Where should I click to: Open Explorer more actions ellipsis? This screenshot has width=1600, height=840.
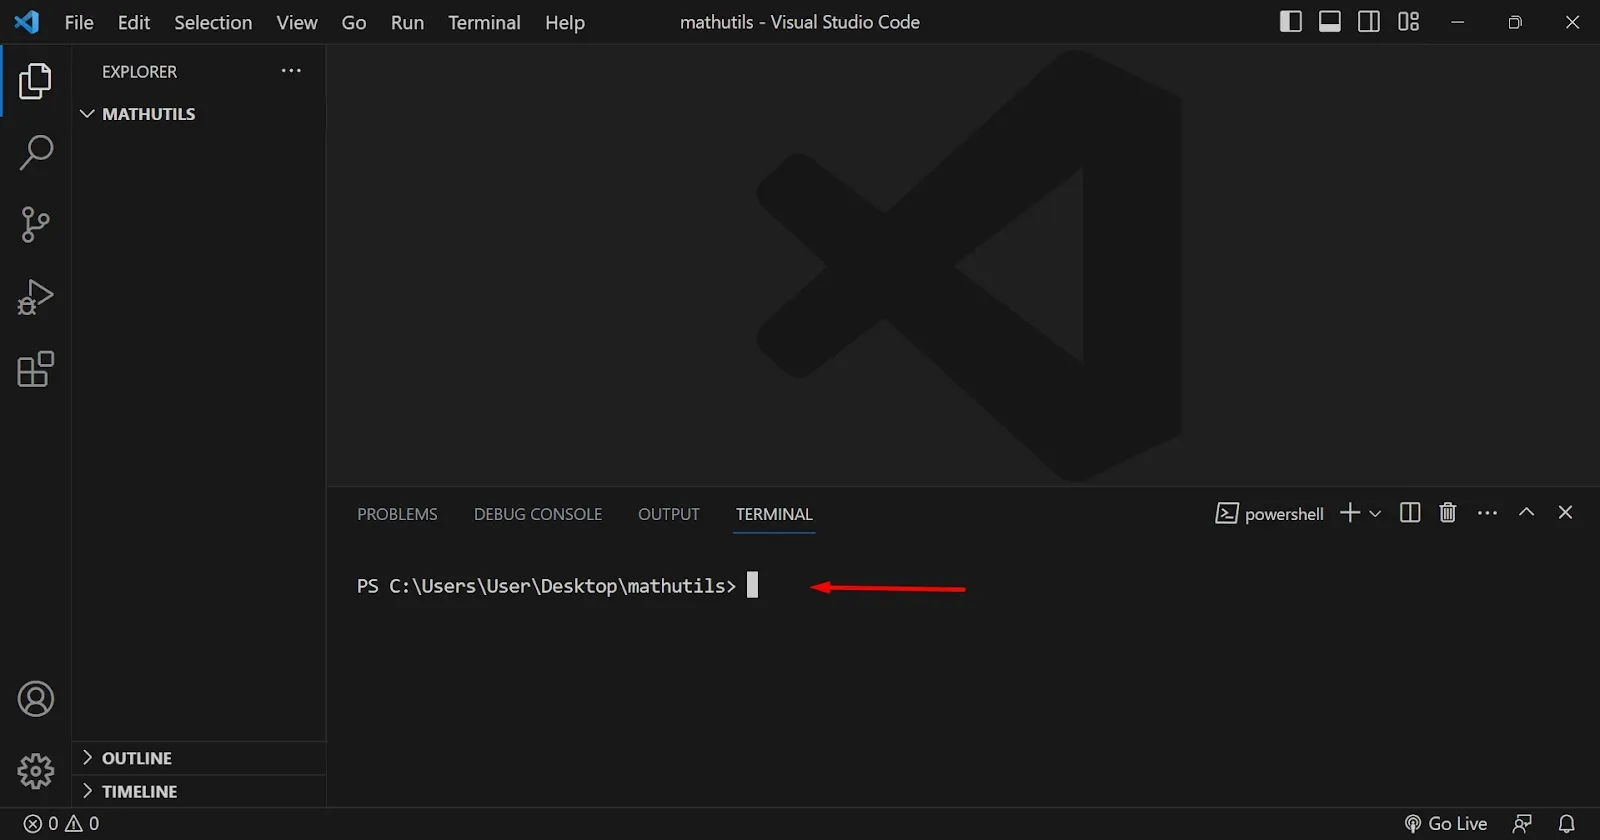[x=291, y=71]
